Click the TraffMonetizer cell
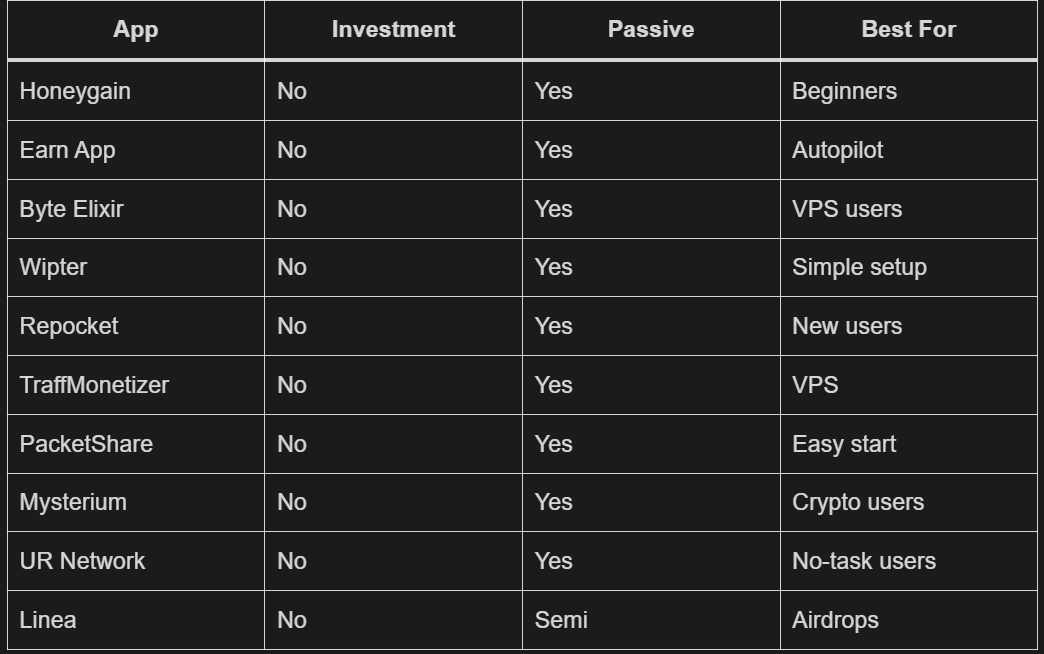This screenshot has width=1044, height=654. pos(94,385)
